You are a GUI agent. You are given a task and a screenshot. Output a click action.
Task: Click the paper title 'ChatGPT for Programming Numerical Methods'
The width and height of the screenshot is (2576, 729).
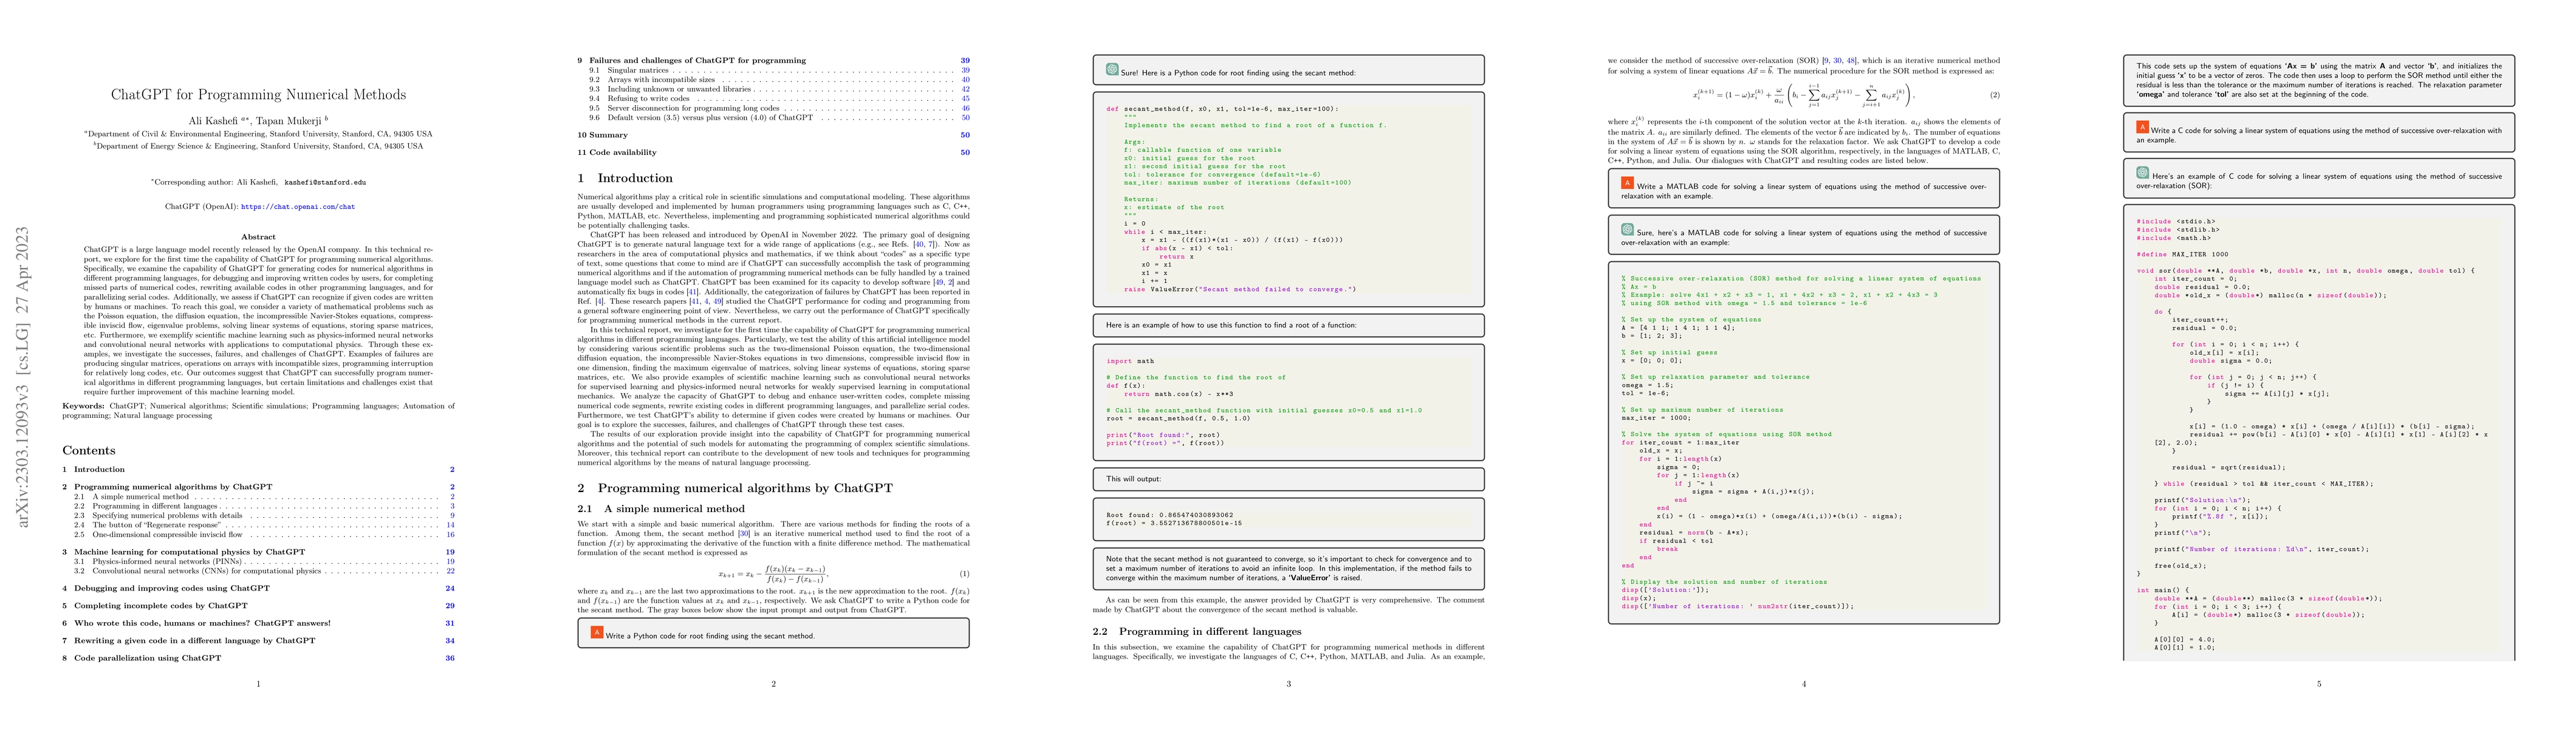point(258,95)
